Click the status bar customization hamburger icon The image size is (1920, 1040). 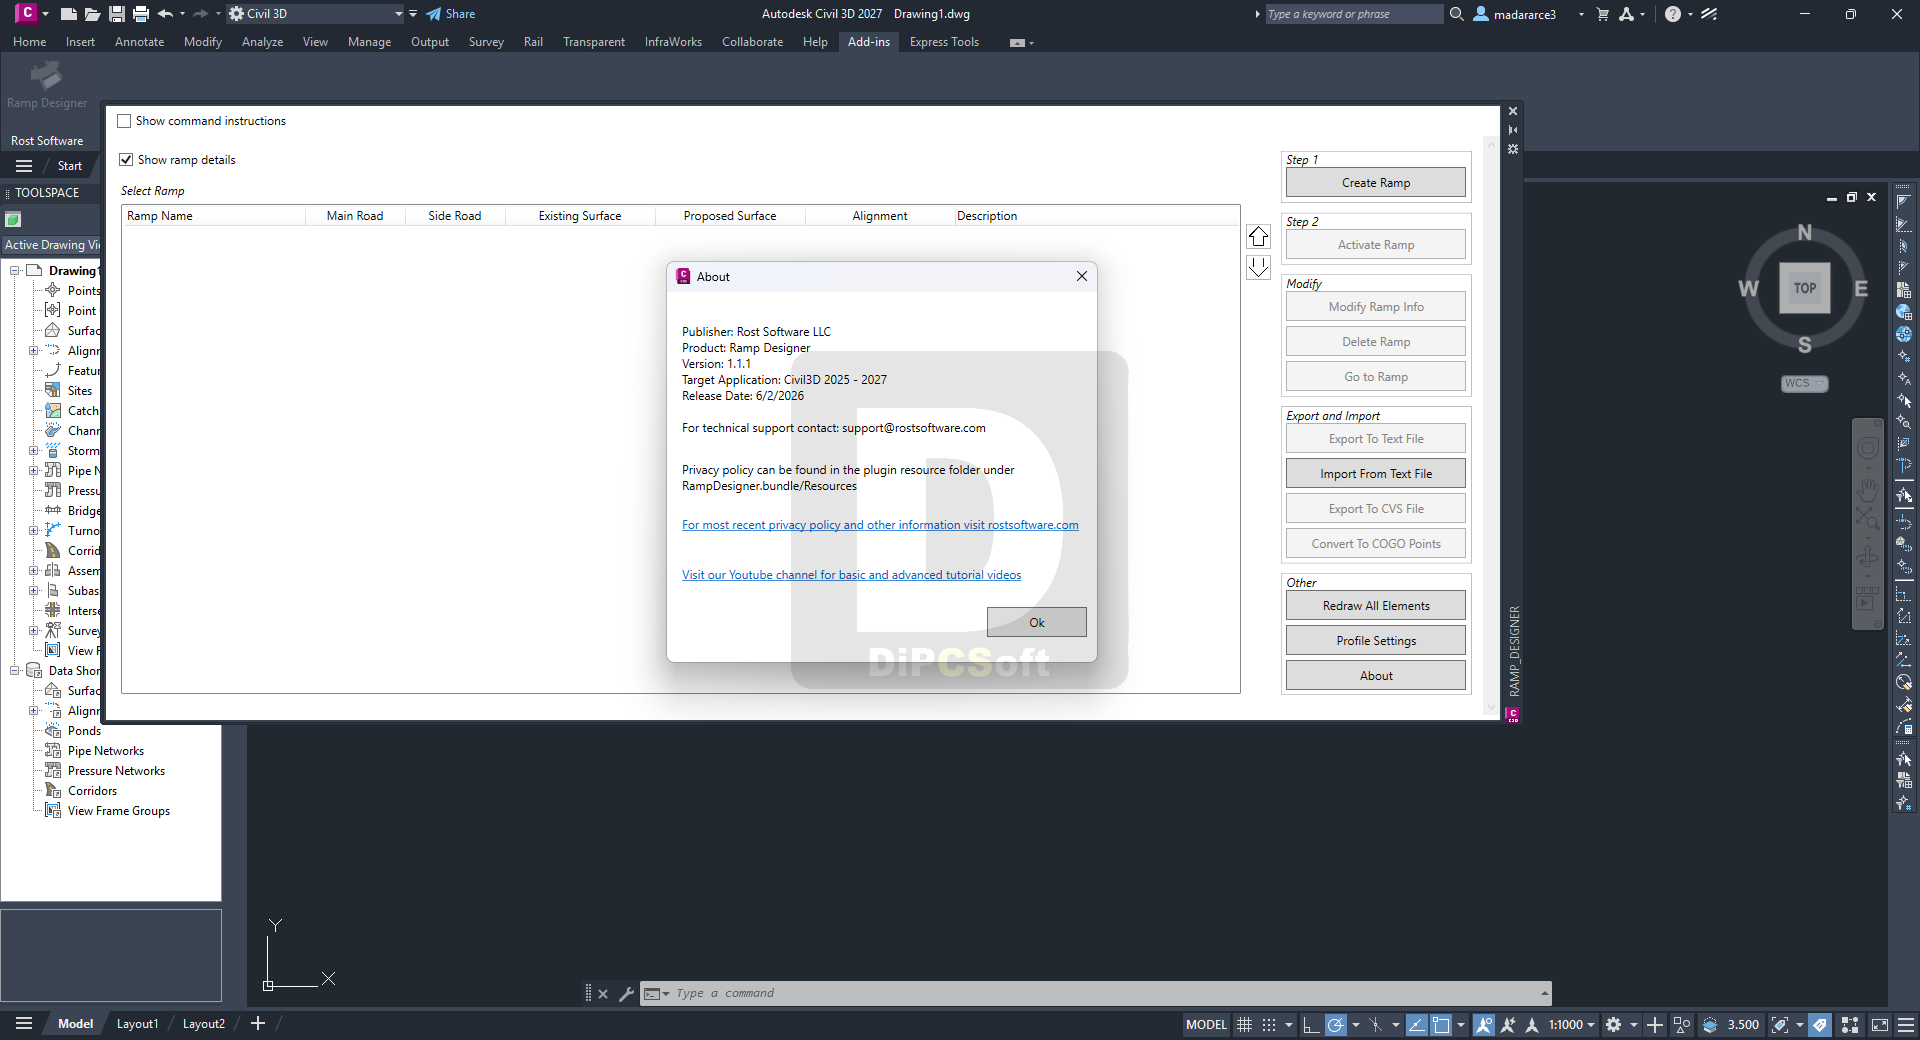click(1906, 1024)
